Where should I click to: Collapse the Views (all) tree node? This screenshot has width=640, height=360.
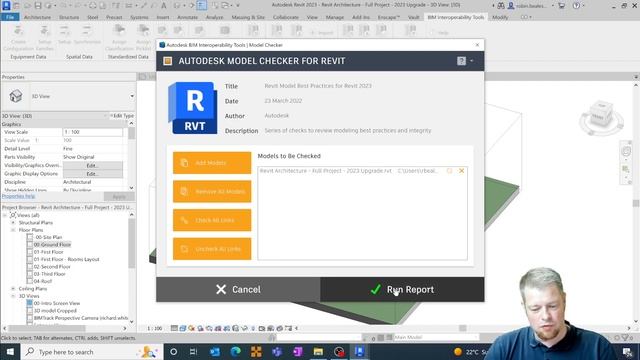tap(5, 215)
